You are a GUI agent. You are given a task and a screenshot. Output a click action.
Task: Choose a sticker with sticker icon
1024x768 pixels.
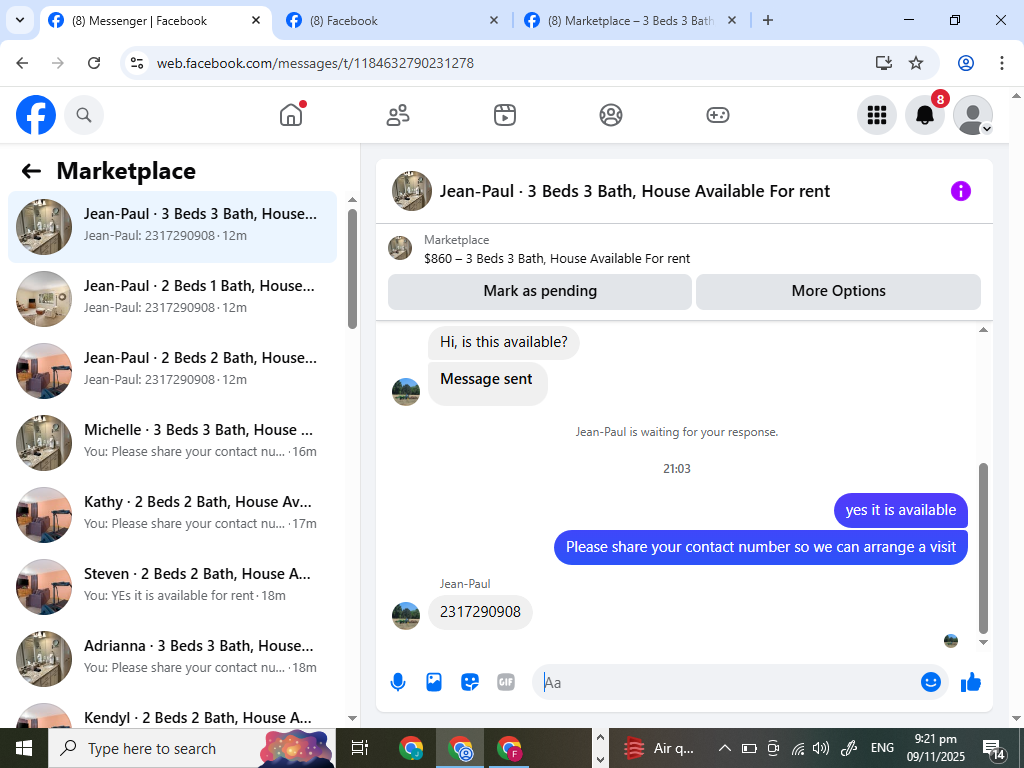[x=470, y=682]
